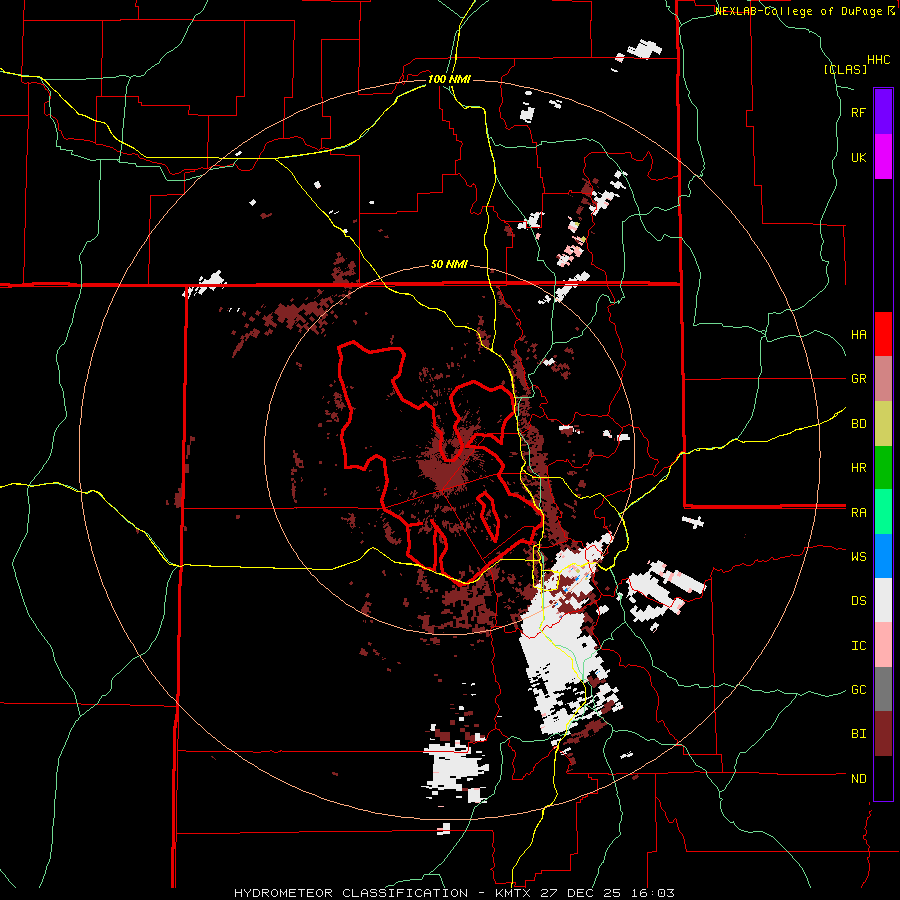Click the UK legend label
The height and width of the screenshot is (900, 900).
point(858,157)
